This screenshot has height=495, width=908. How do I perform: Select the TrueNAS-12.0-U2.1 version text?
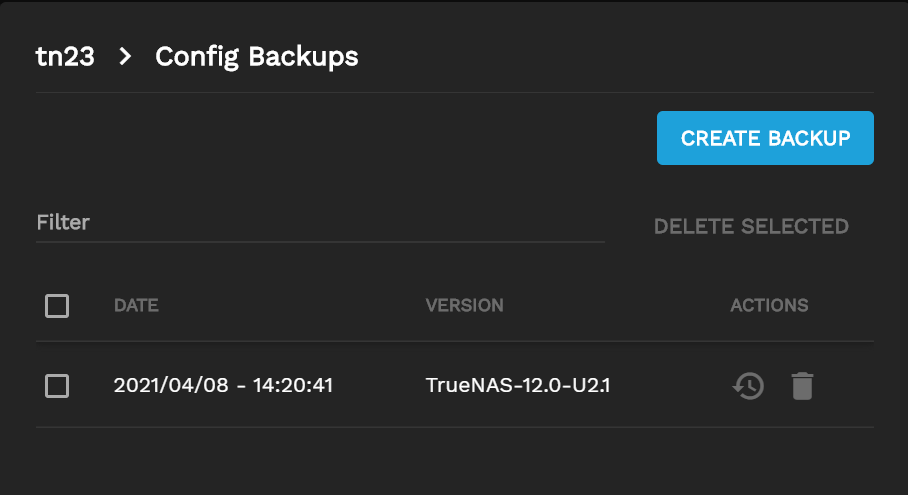pos(518,385)
